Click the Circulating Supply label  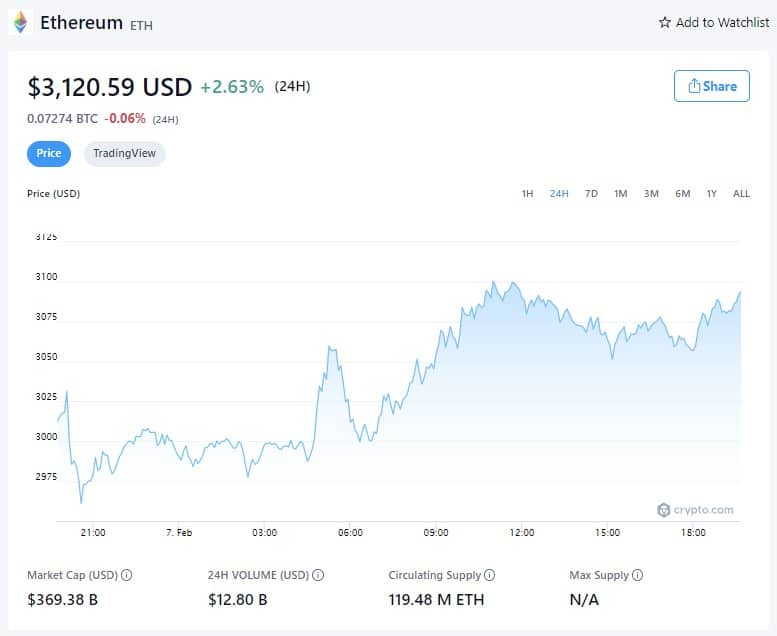435,575
